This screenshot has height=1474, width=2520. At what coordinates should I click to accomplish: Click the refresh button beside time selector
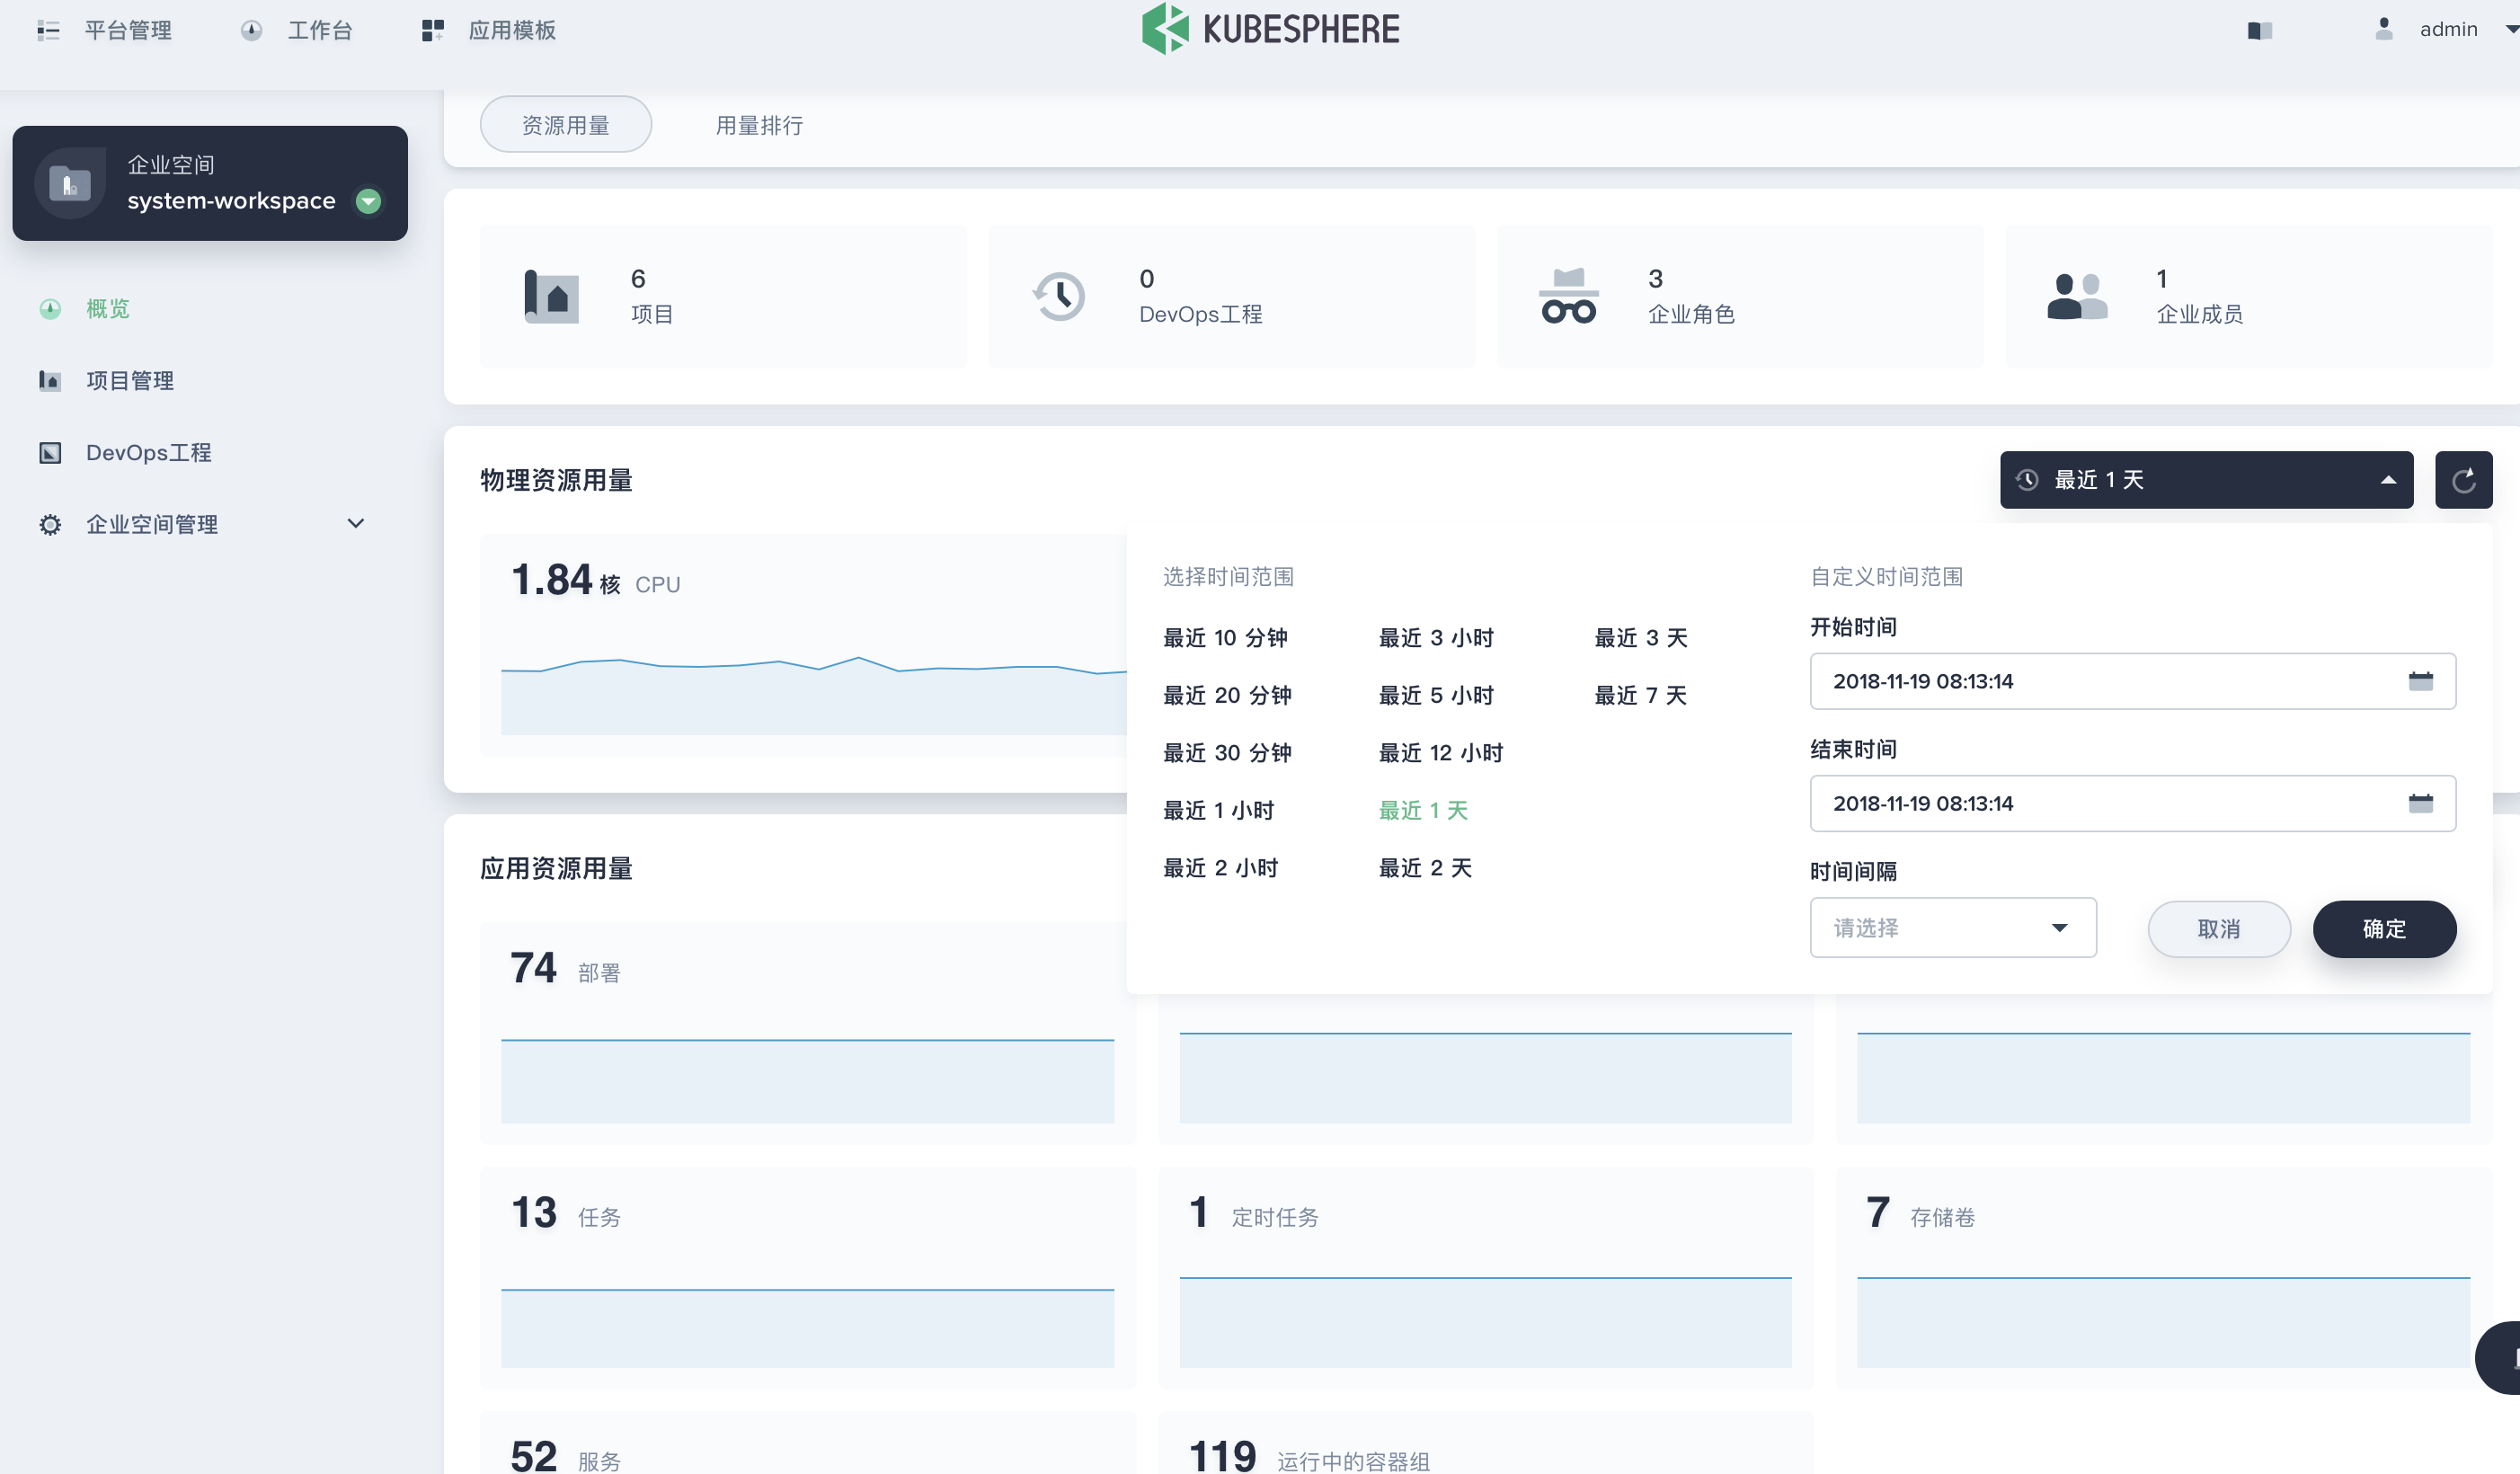click(x=2464, y=480)
